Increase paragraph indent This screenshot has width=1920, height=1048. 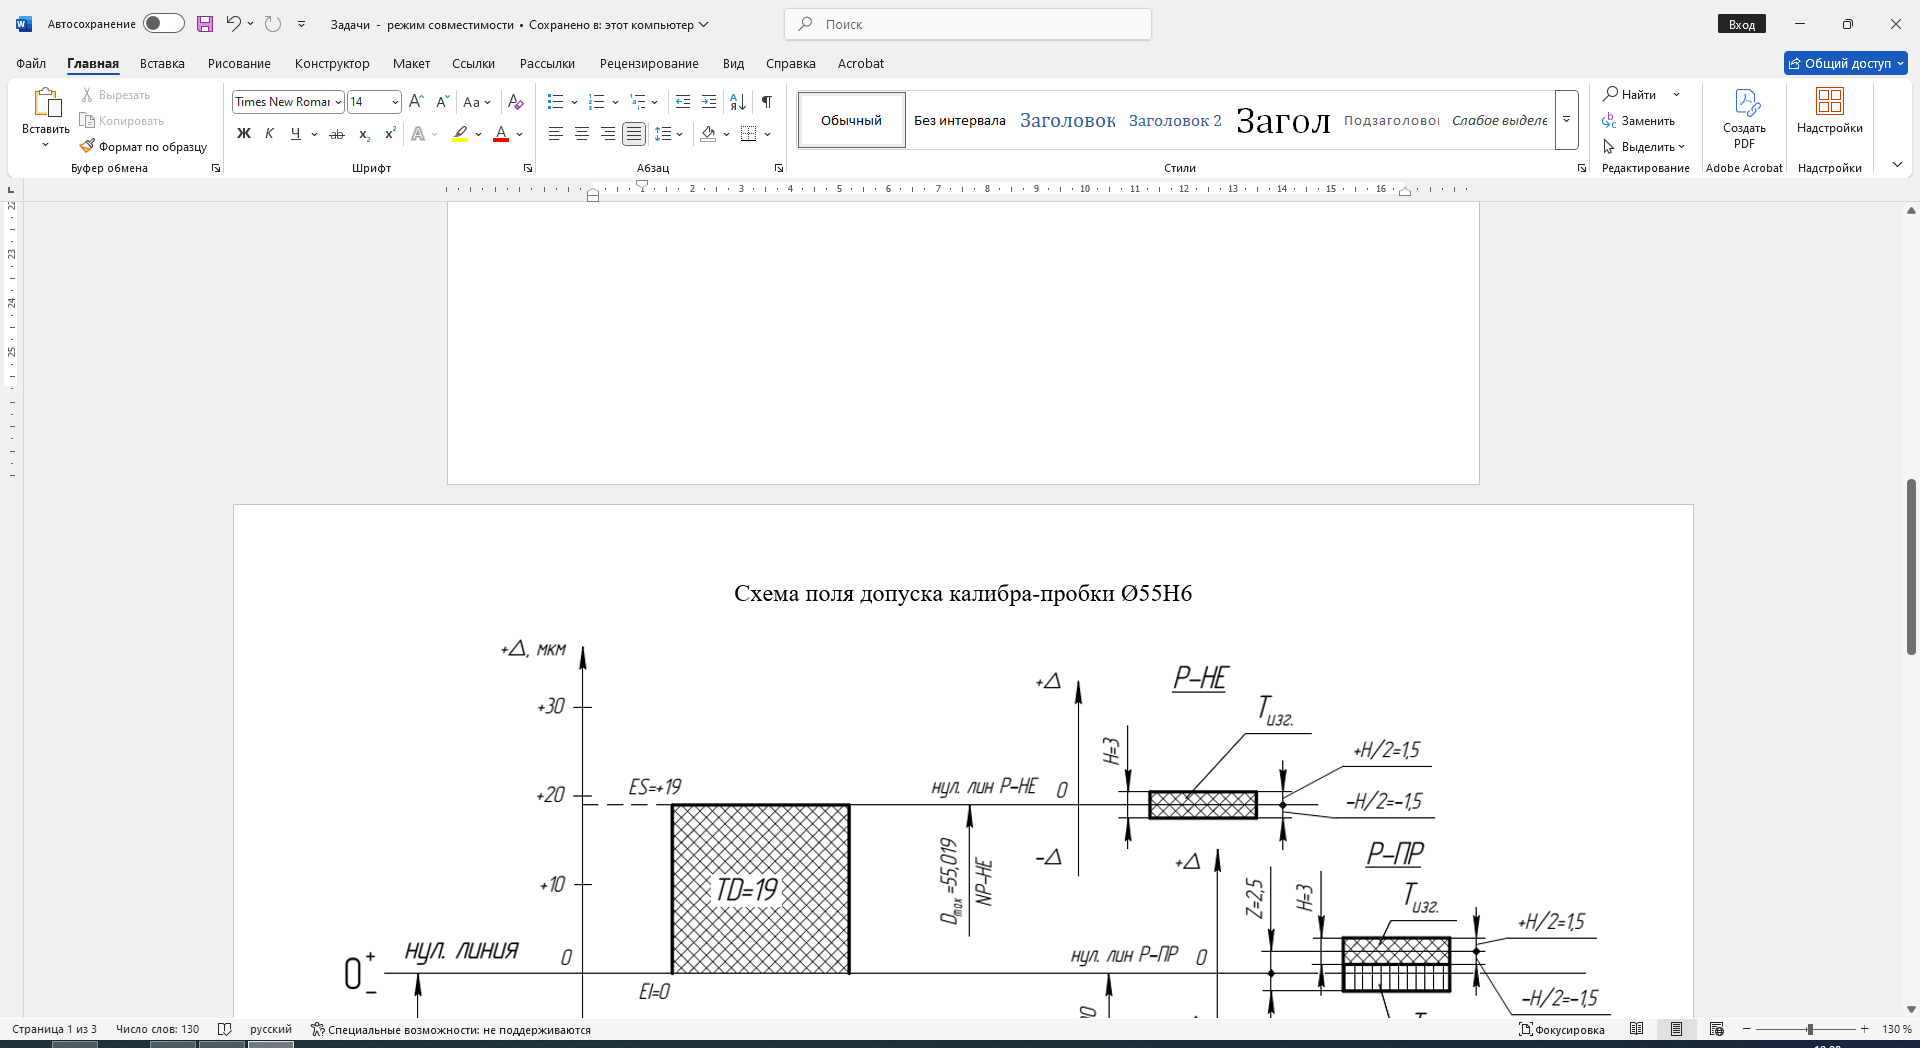709,102
